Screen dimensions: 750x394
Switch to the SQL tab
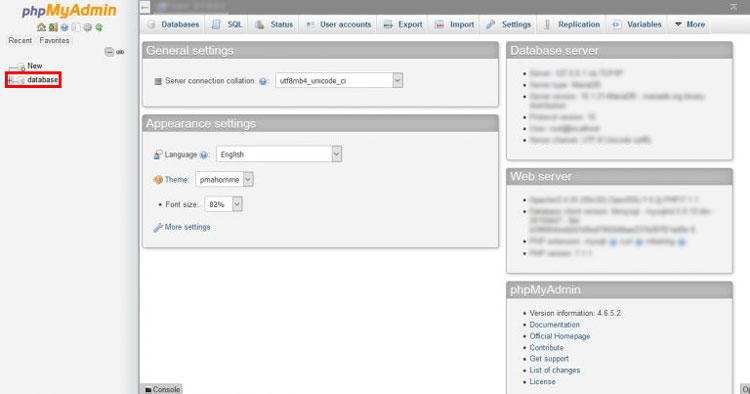click(x=227, y=24)
